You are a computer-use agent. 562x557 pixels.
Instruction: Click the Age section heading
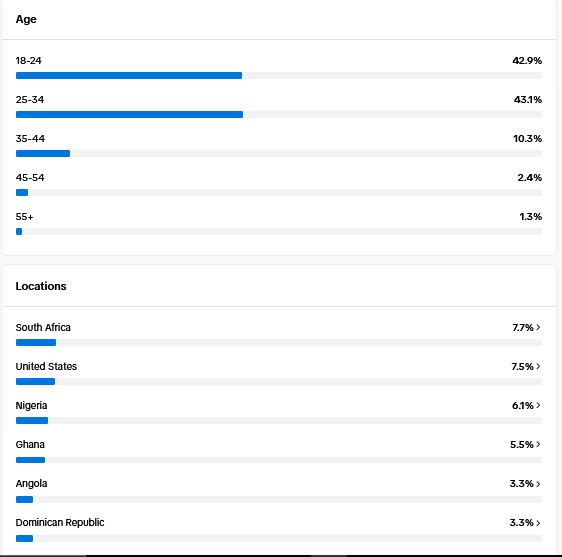click(x=26, y=19)
